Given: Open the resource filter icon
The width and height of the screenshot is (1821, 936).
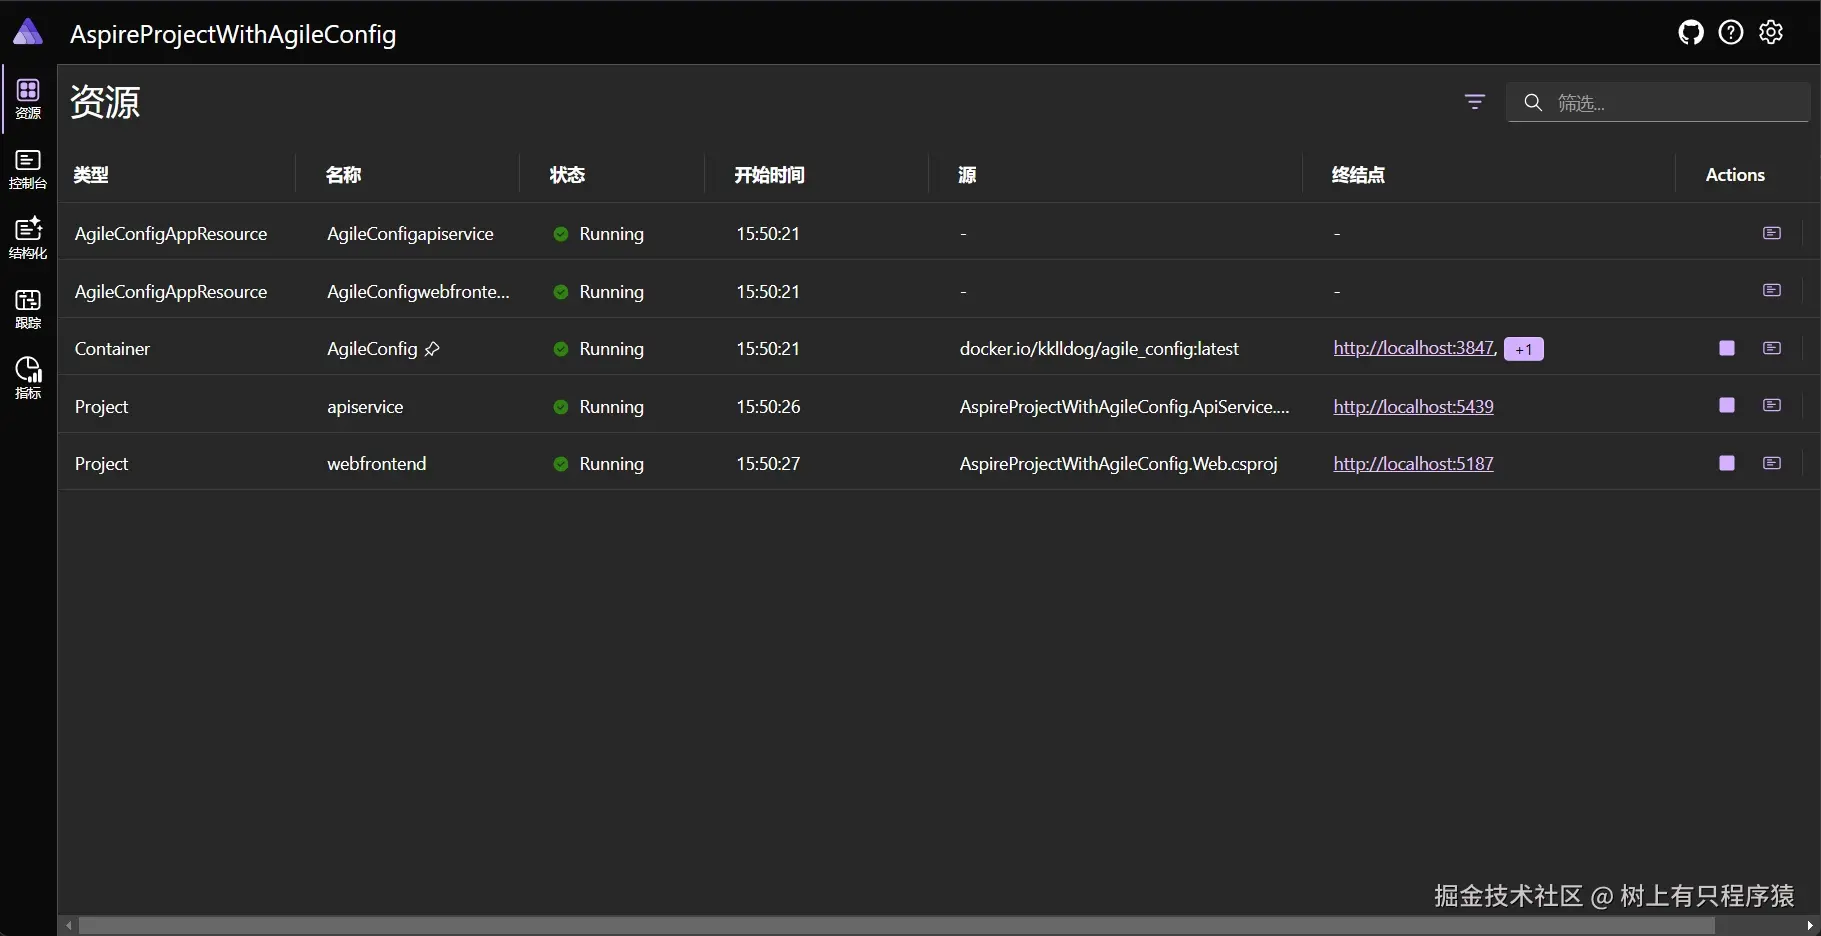Looking at the screenshot, I should point(1475,102).
